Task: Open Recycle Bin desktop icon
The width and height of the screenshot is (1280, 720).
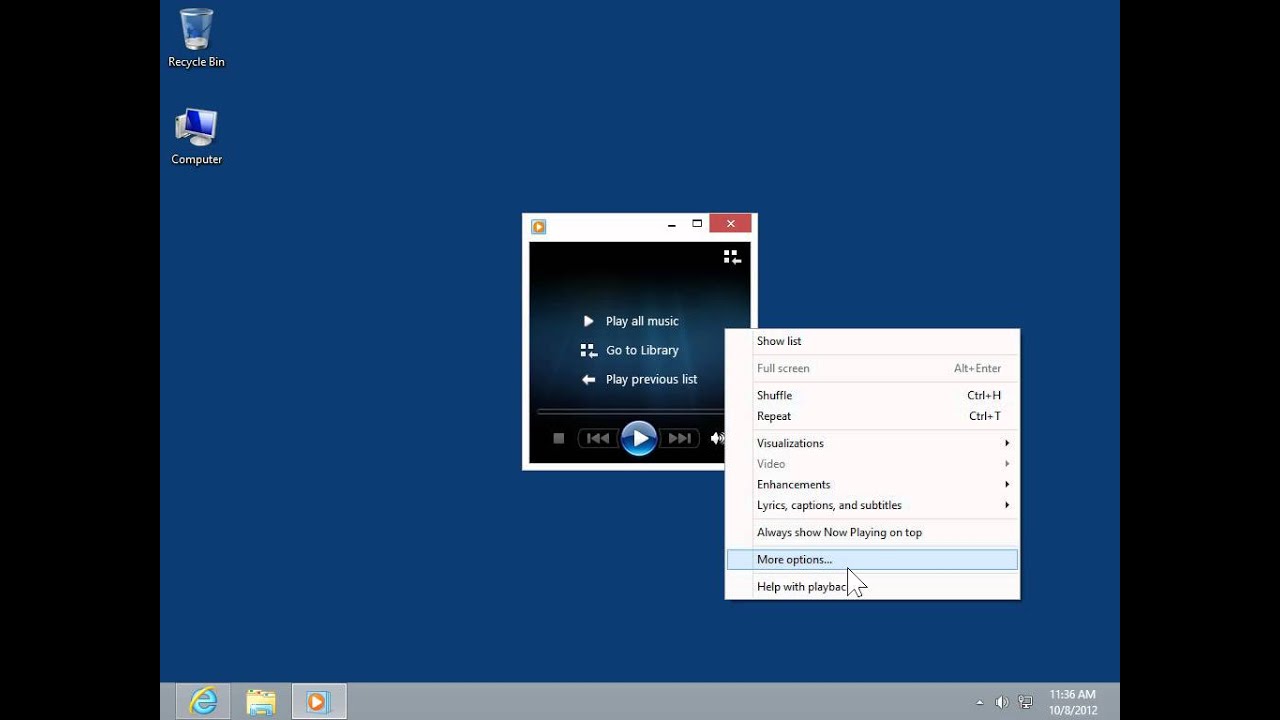Action: click(x=196, y=39)
